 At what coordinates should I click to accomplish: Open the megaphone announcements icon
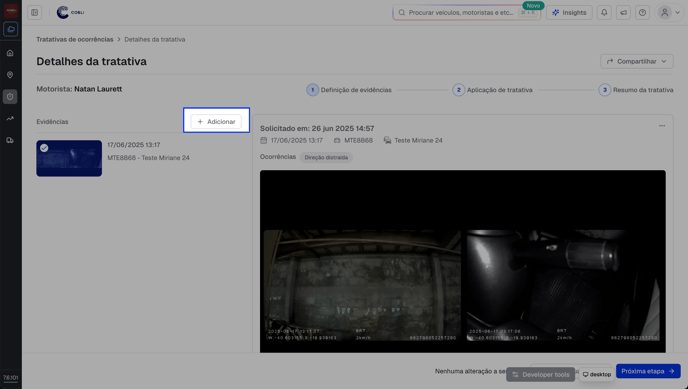(x=623, y=12)
